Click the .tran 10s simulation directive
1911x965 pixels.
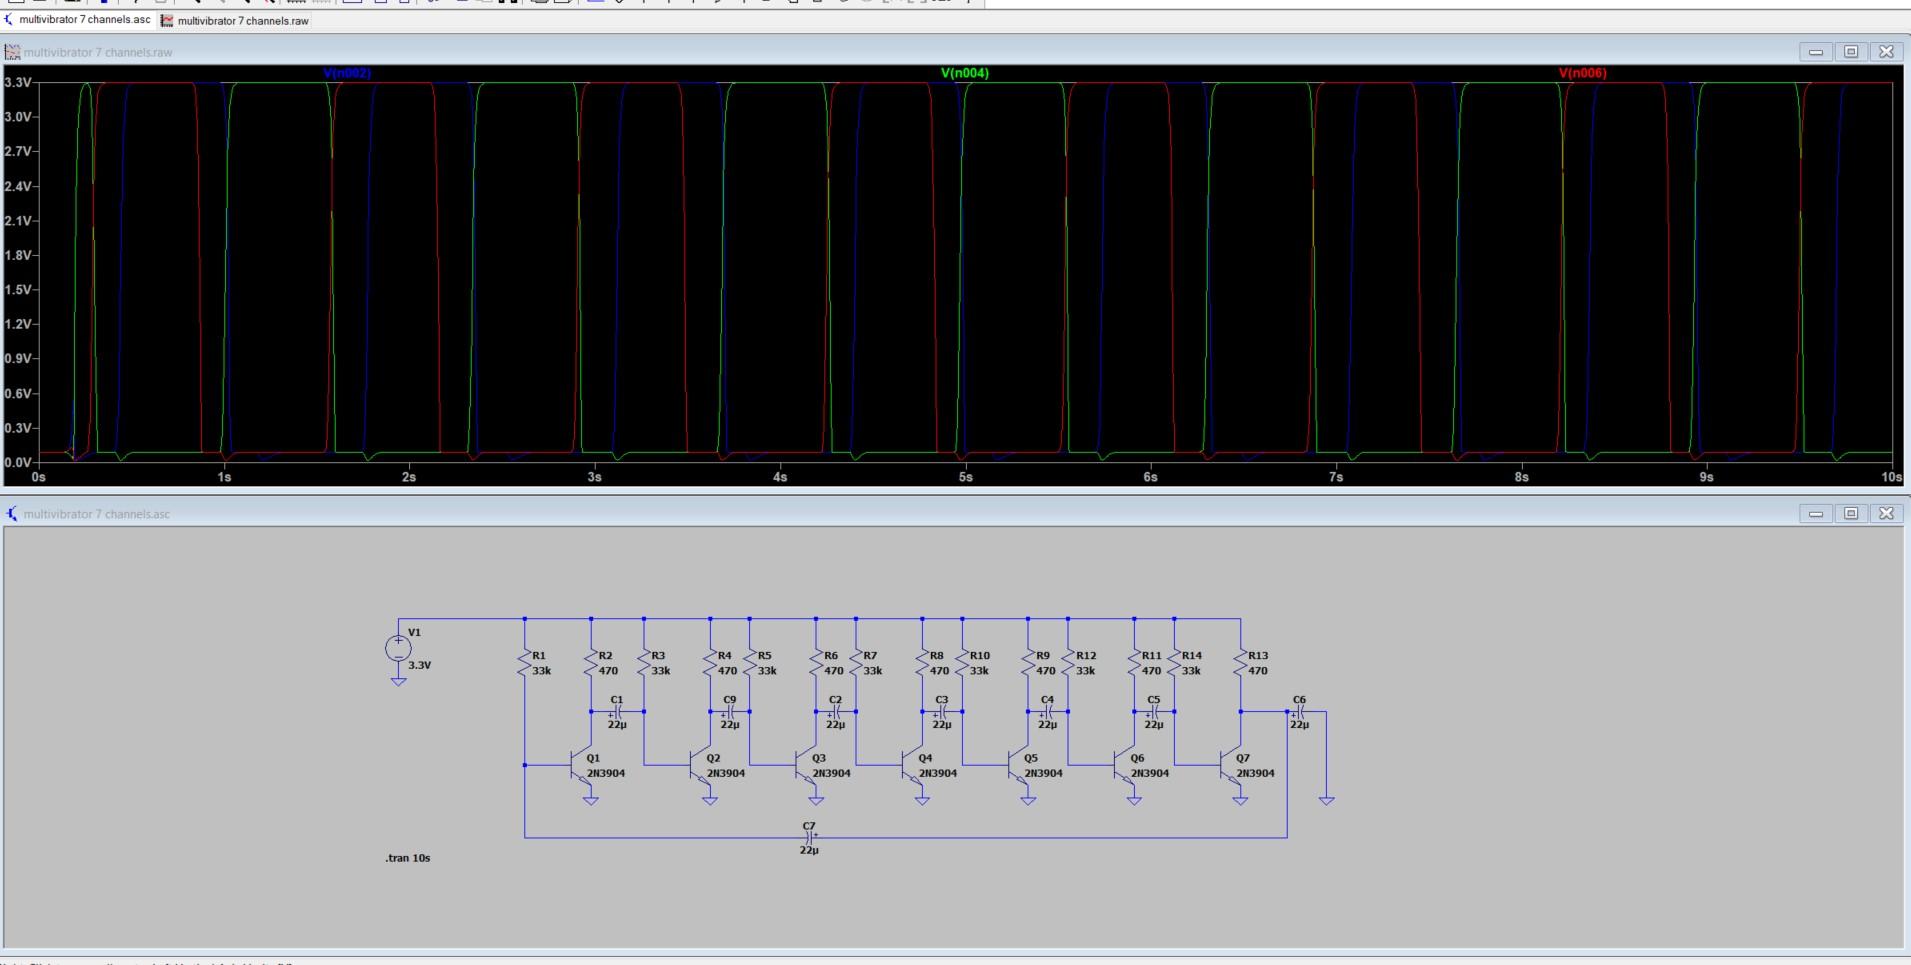tap(408, 858)
